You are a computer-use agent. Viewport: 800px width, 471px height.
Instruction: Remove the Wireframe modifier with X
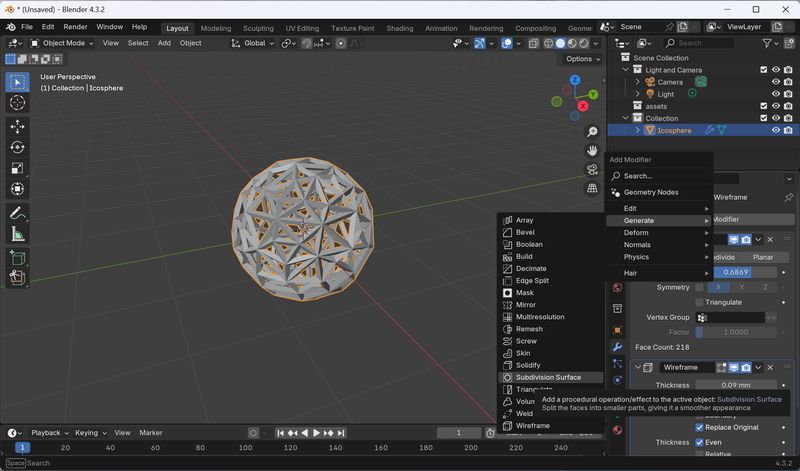[x=770, y=367]
